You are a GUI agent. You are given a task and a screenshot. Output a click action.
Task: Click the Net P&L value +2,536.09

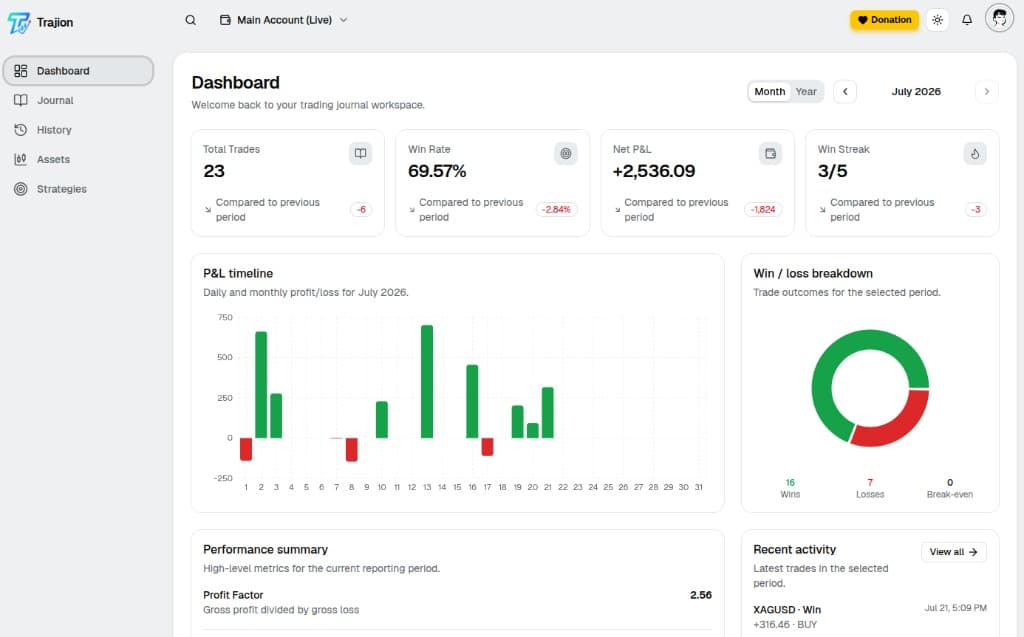point(654,171)
